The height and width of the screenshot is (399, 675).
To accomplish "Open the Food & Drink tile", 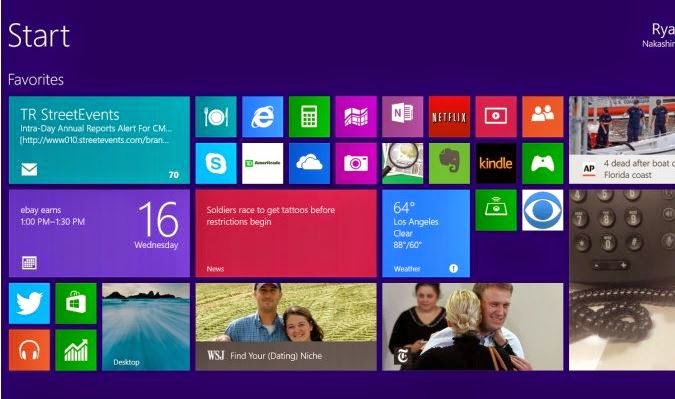I will (x=216, y=117).
